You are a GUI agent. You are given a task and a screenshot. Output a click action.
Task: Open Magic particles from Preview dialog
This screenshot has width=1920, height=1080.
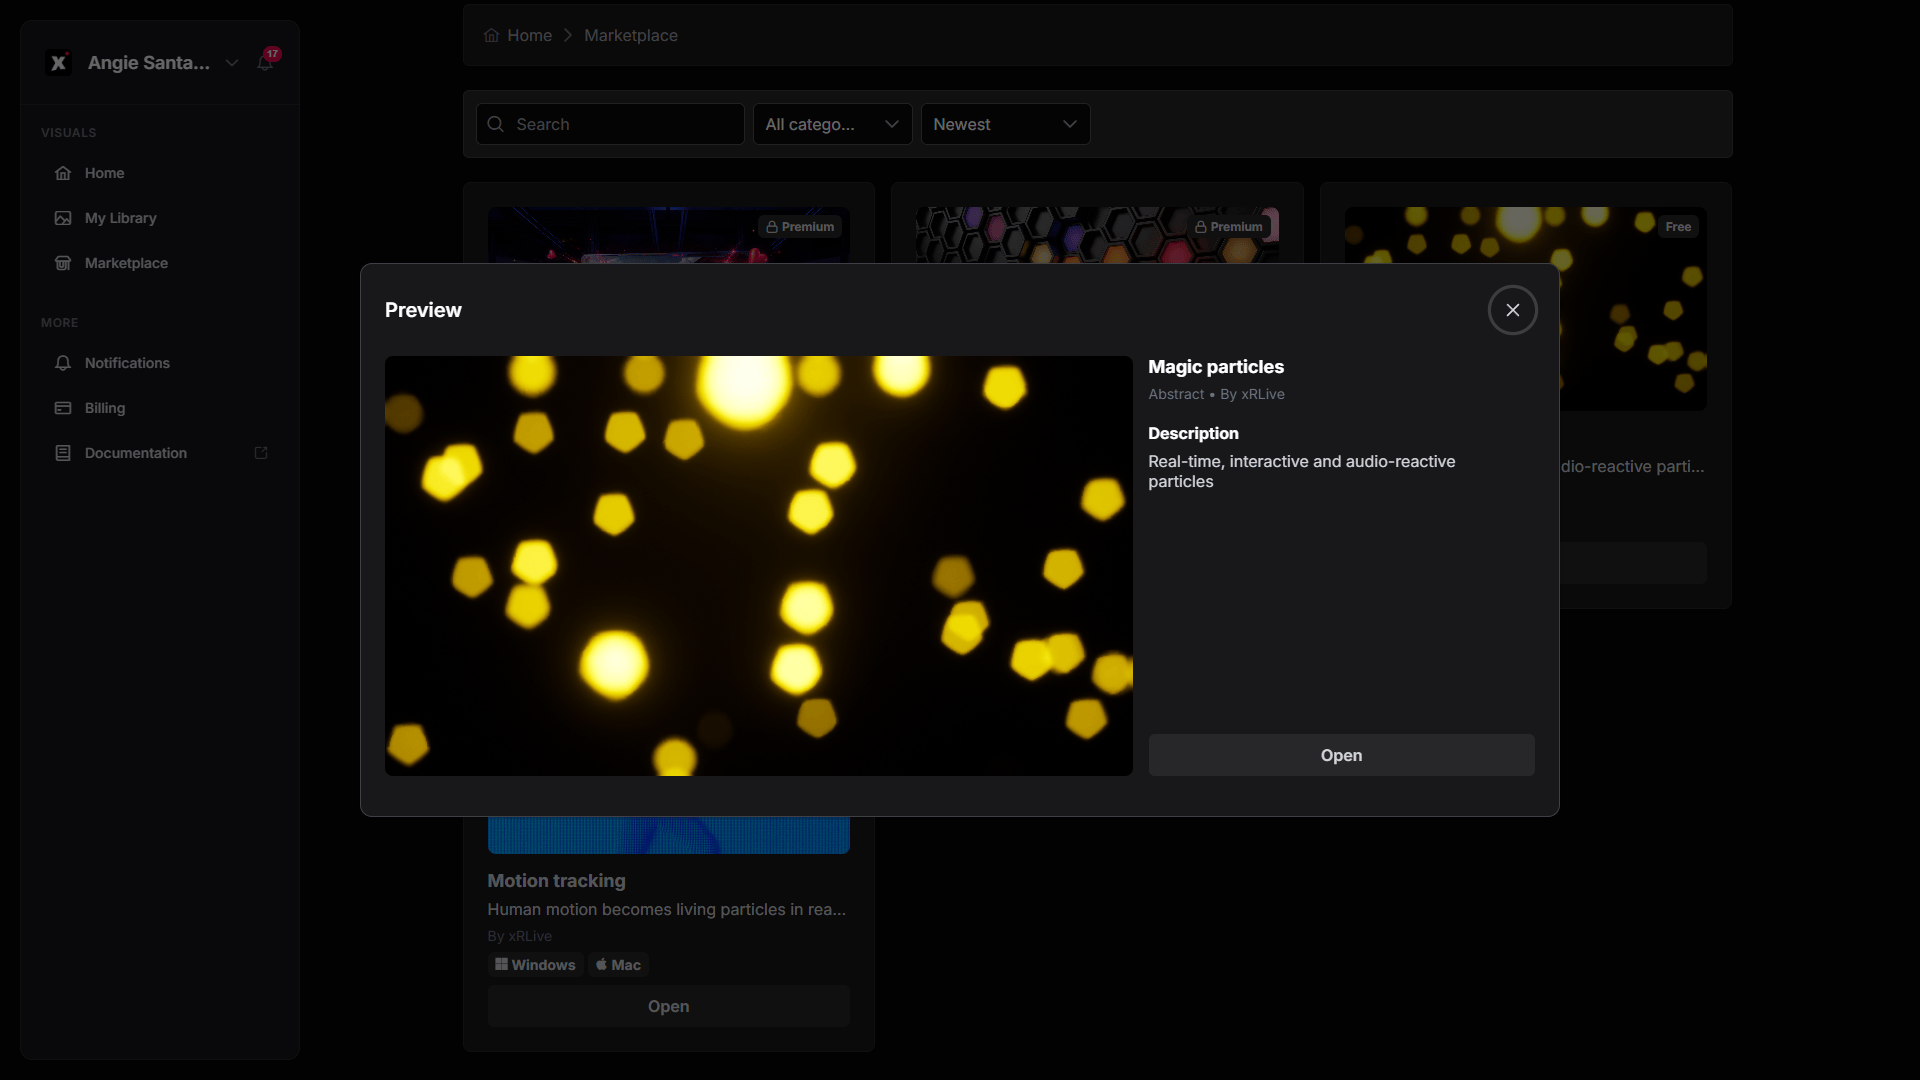(x=1341, y=755)
